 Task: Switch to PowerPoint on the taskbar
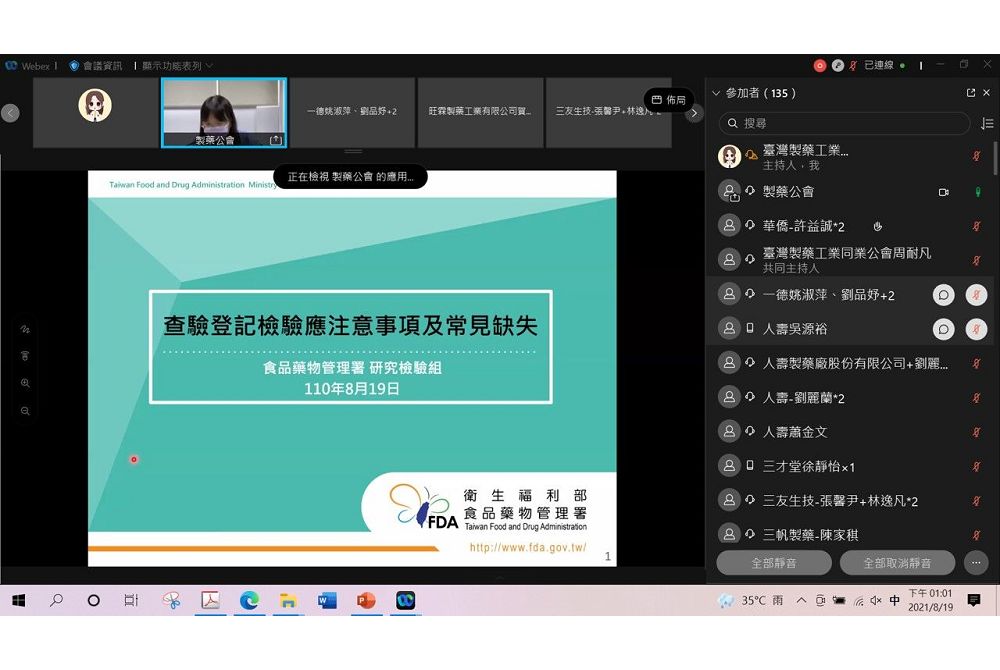coord(366,601)
